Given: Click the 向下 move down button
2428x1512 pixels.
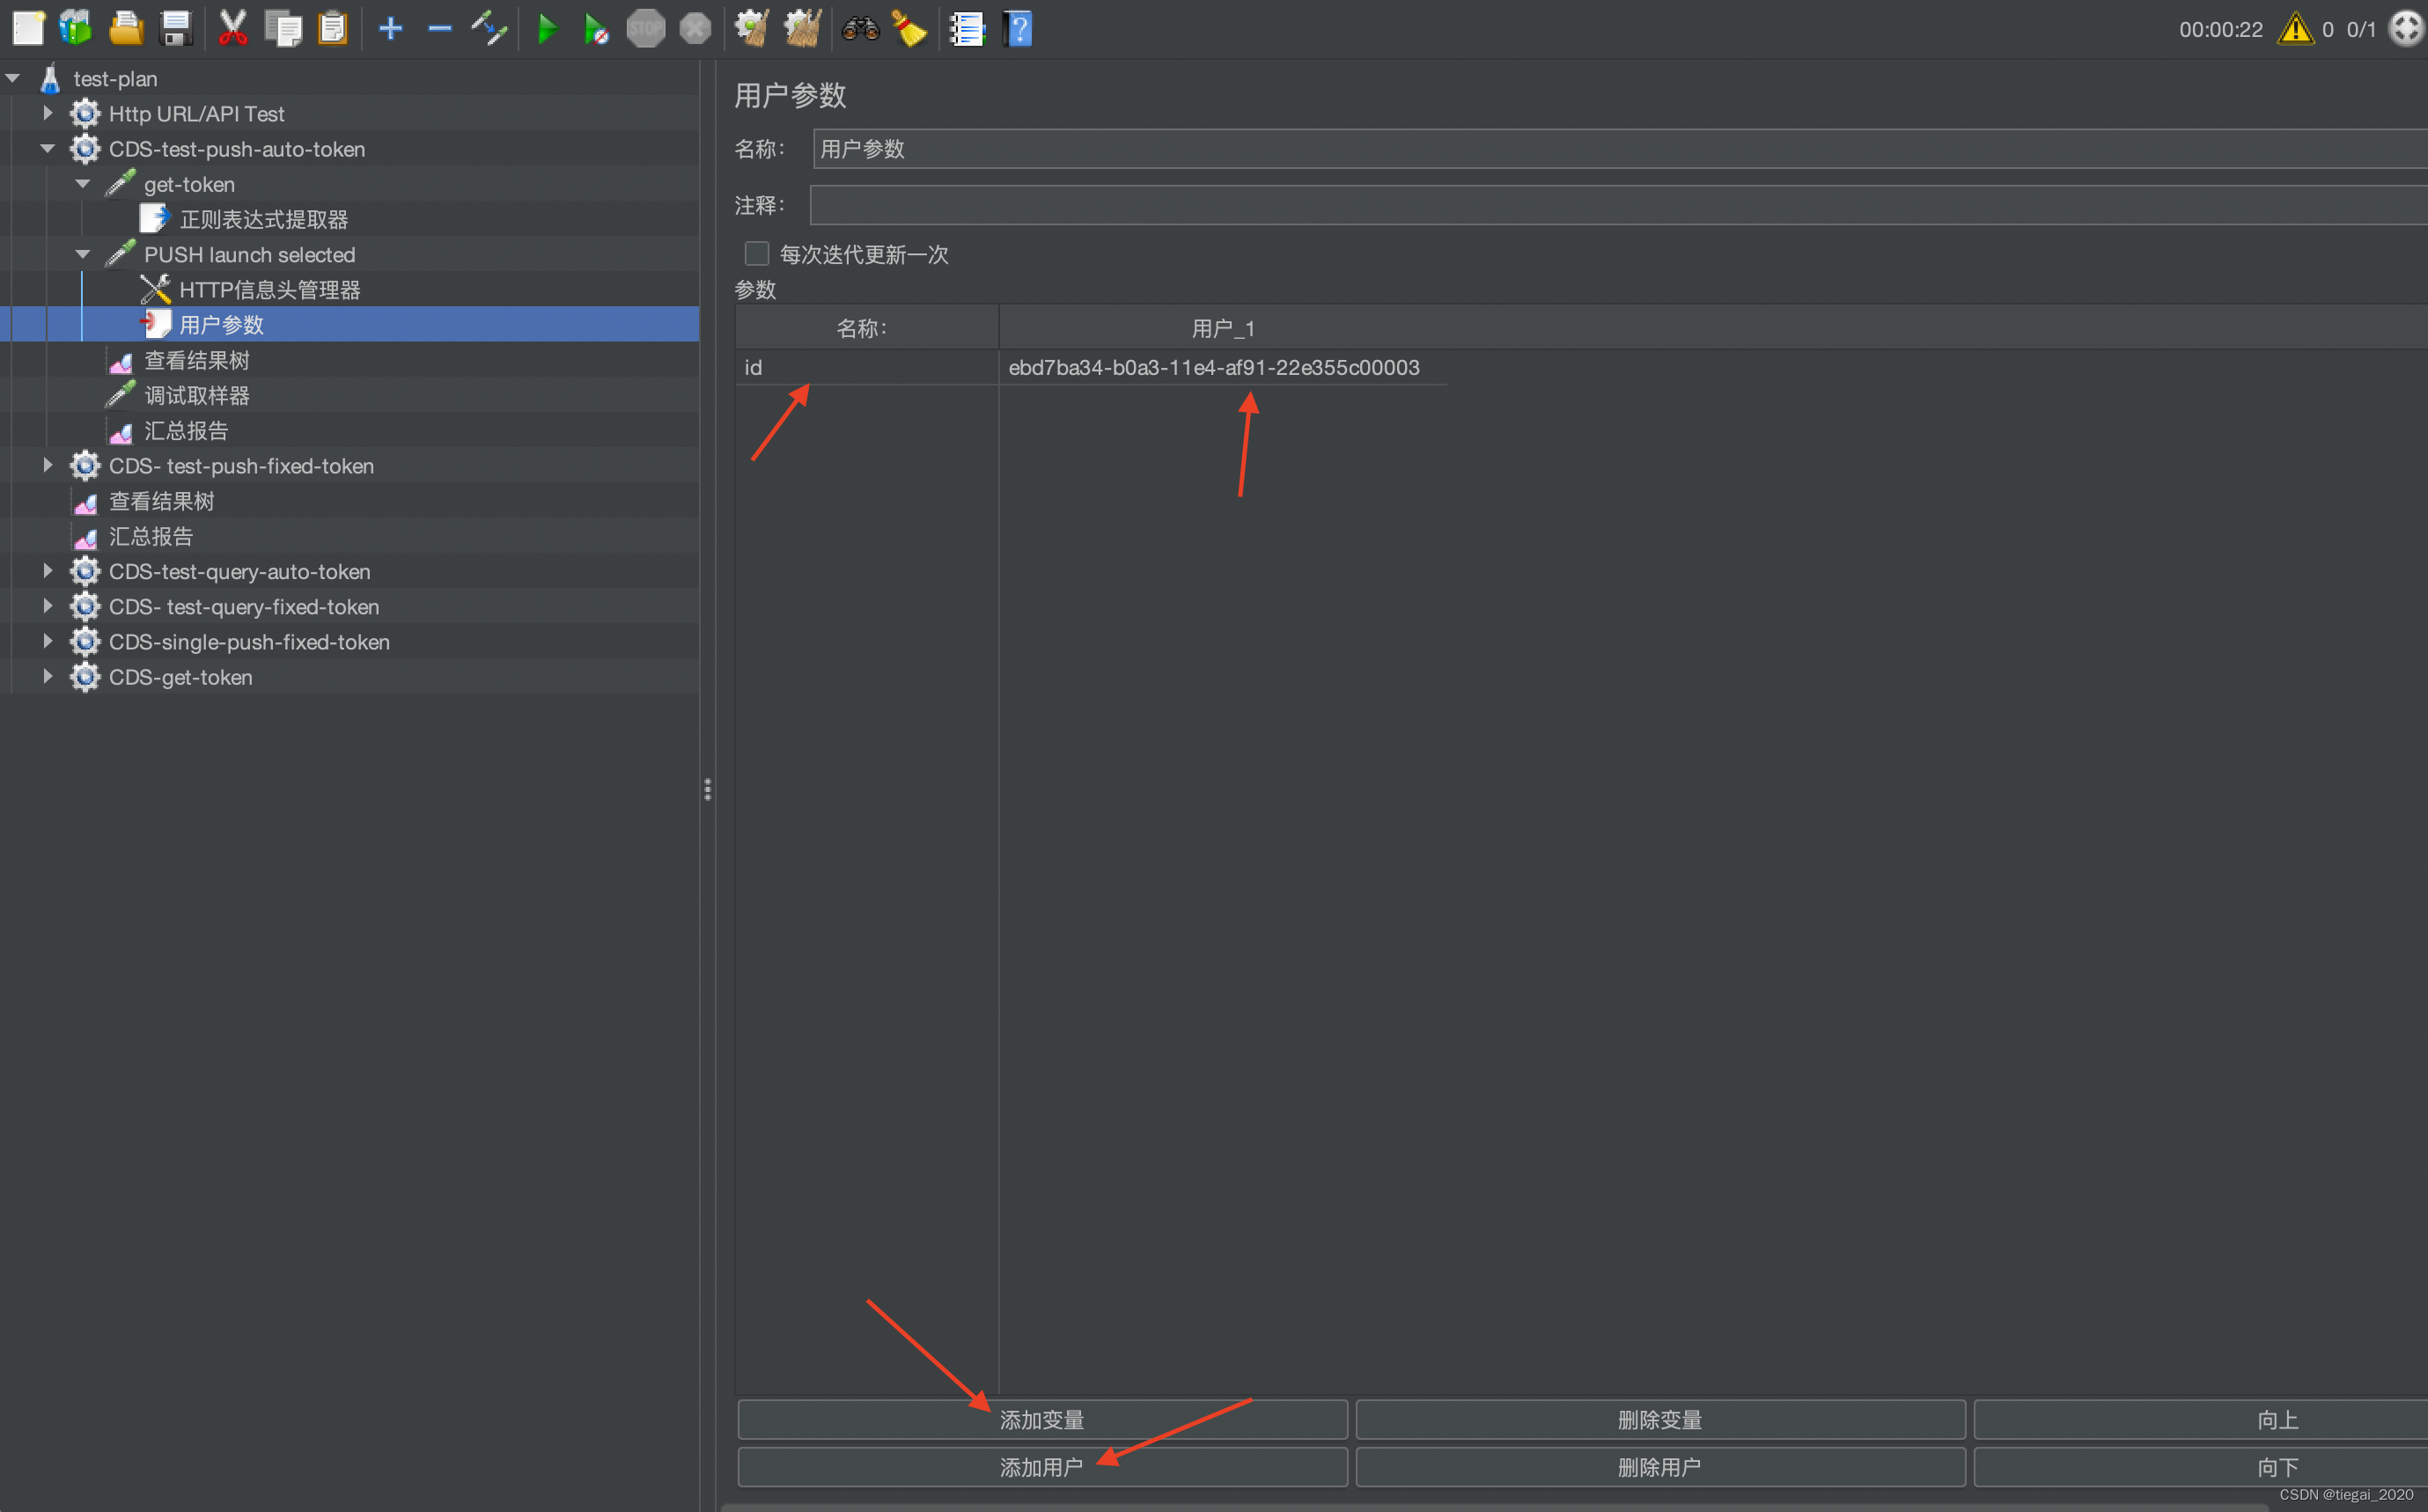Looking at the screenshot, I should pyautogui.click(x=2201, y=1467).
